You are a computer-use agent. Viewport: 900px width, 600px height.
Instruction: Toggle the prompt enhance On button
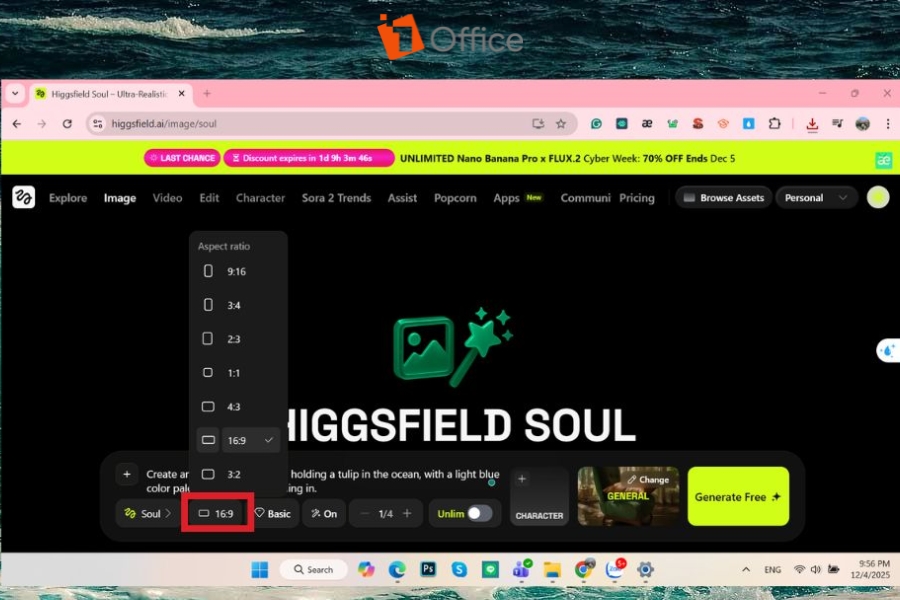pos(324,513)
